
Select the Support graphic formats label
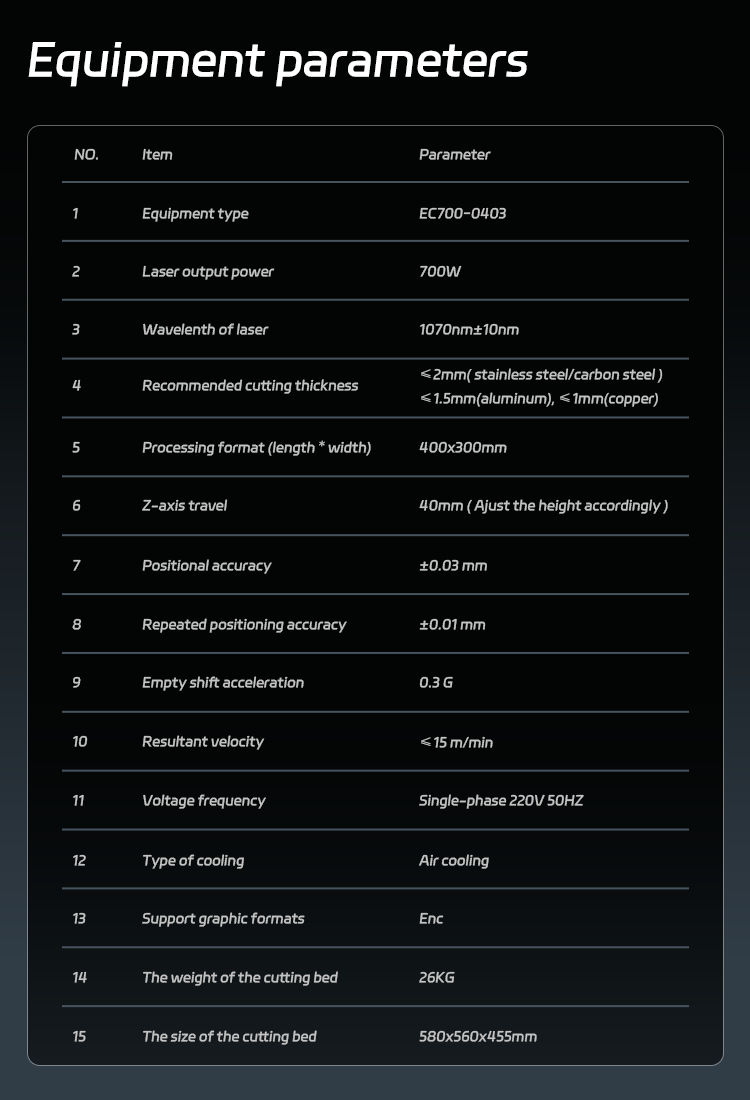point(223,919)
